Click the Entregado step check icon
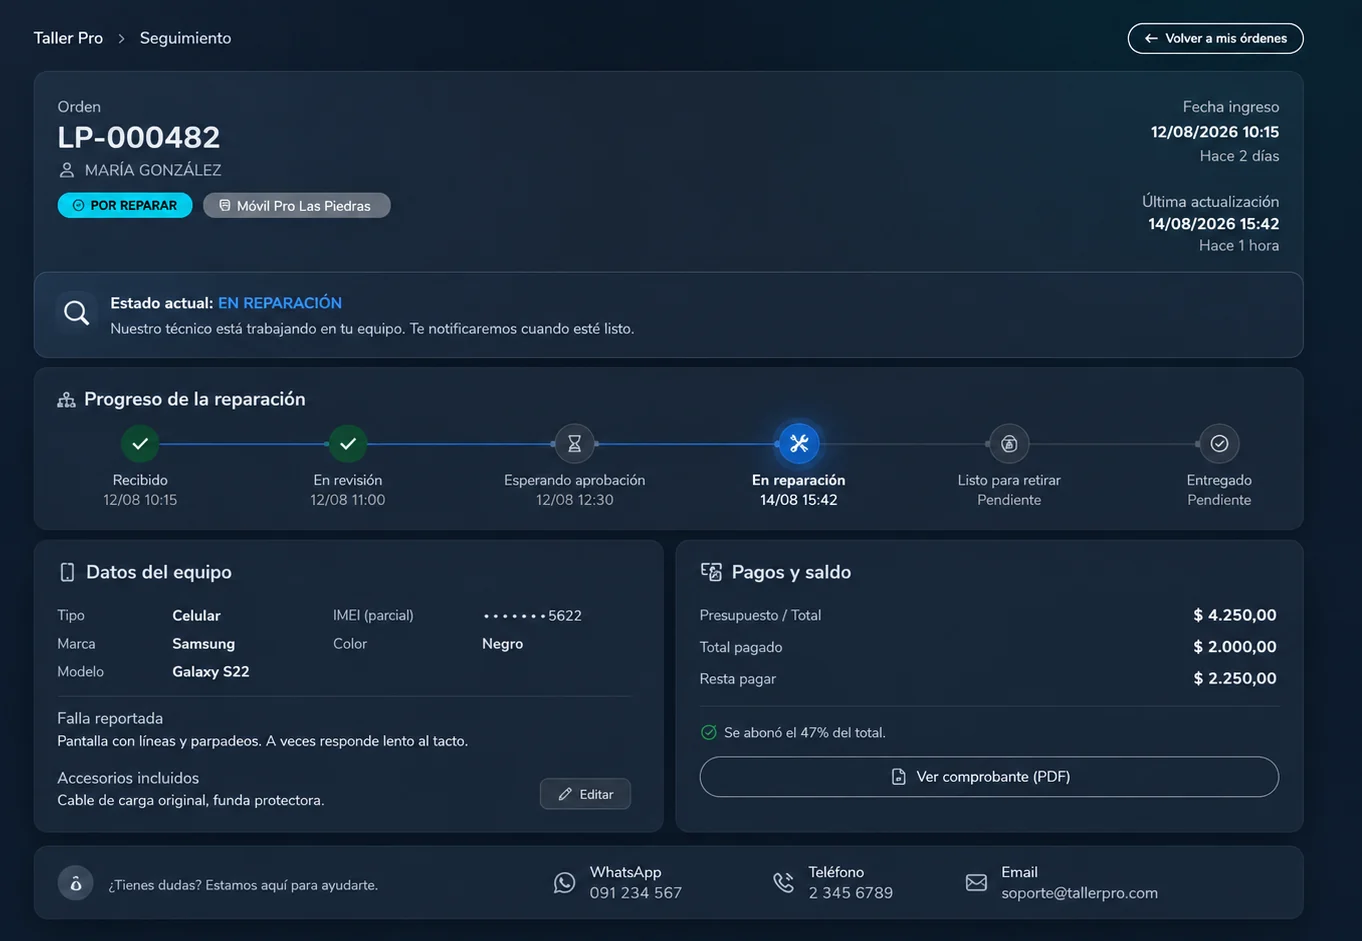 (x=1219, y=443)
